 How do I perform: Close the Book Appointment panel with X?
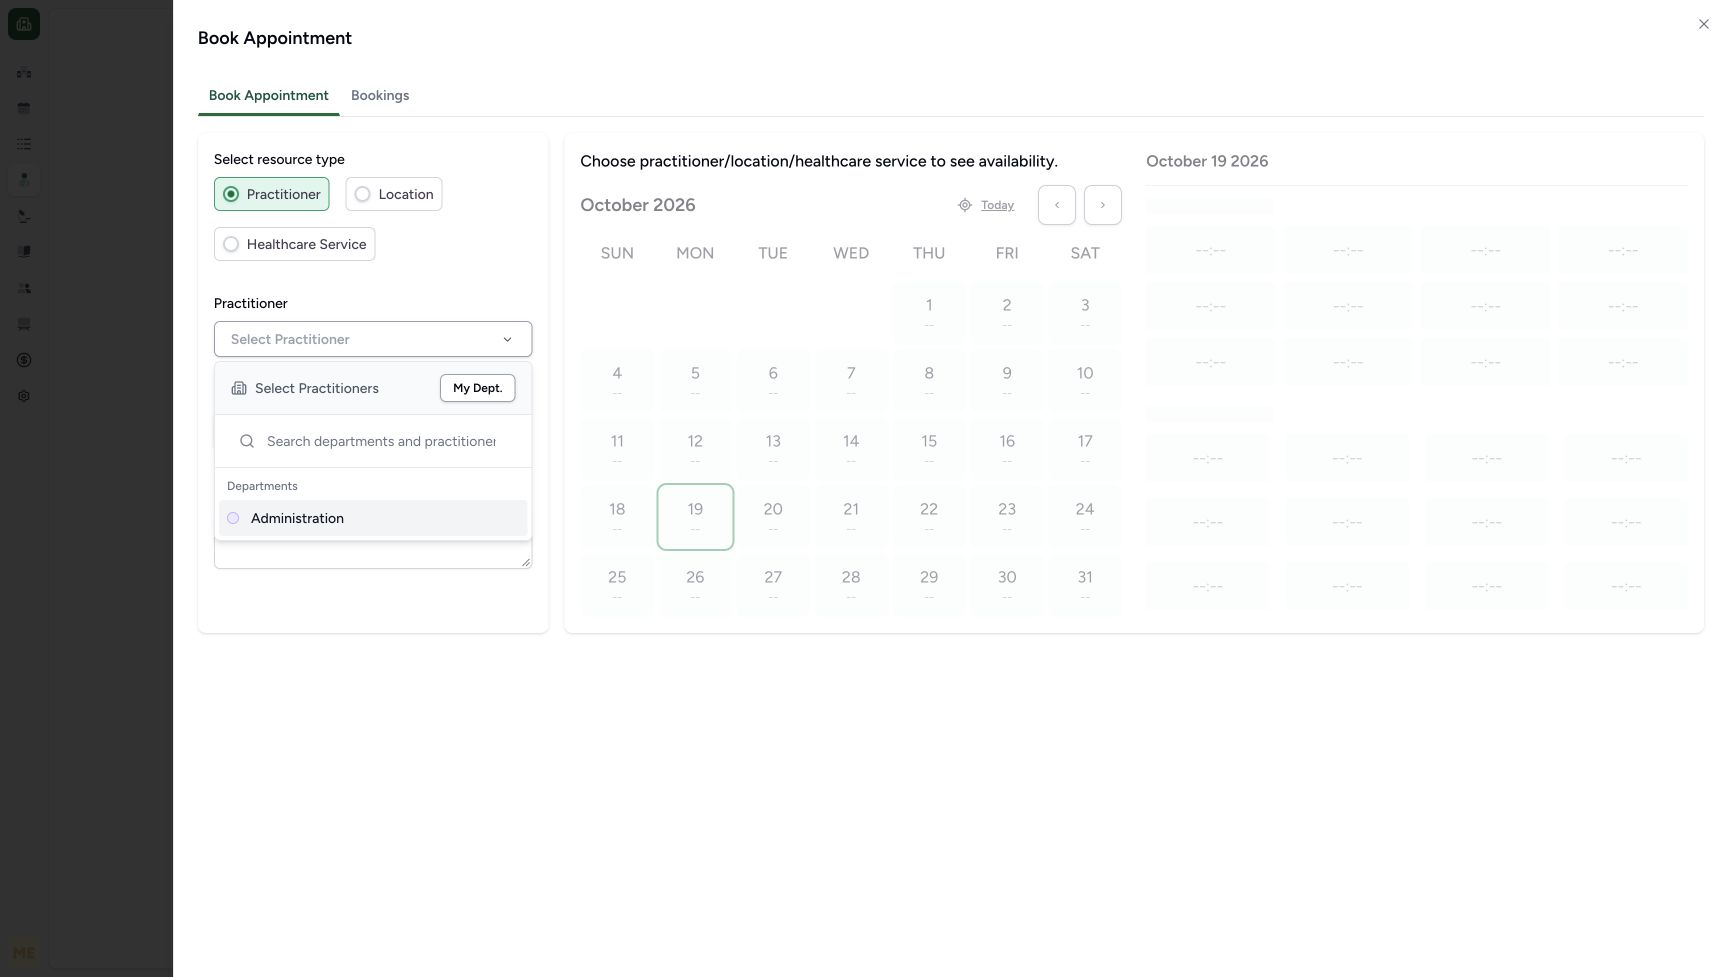point(1704,24)
